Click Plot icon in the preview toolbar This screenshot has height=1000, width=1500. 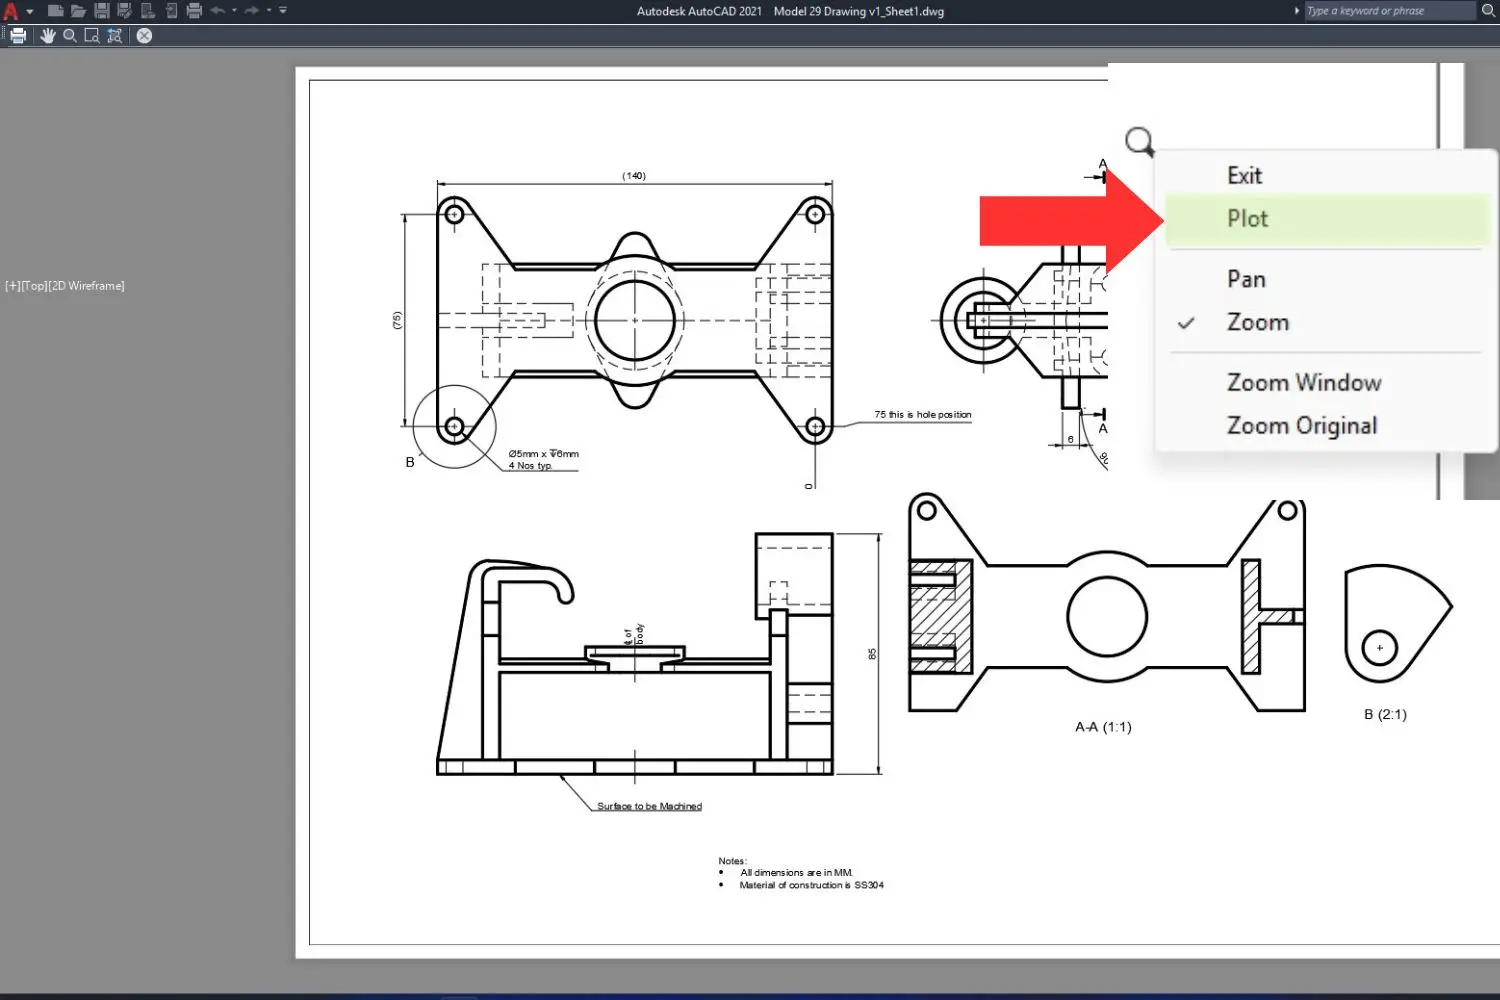[18, 35]
